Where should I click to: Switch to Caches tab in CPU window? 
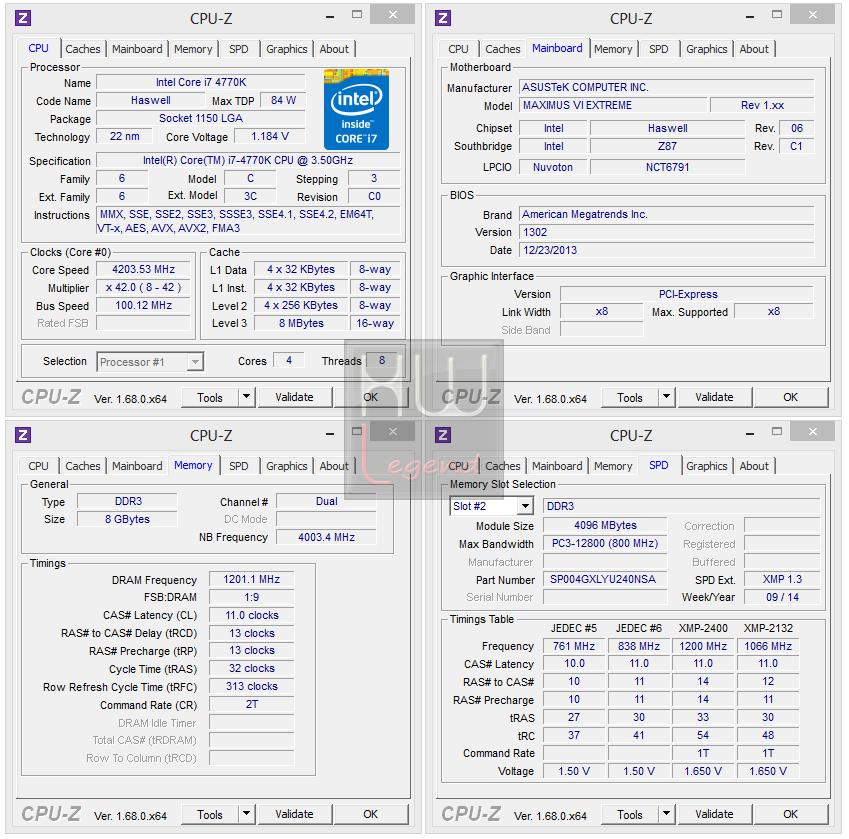point(83,49)
